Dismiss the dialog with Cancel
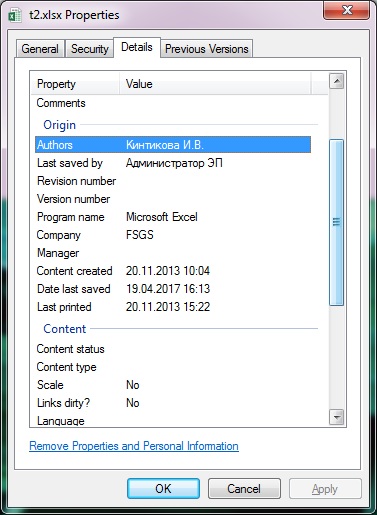The width and height of the screenshot is (377, 515). pos(244,489)
